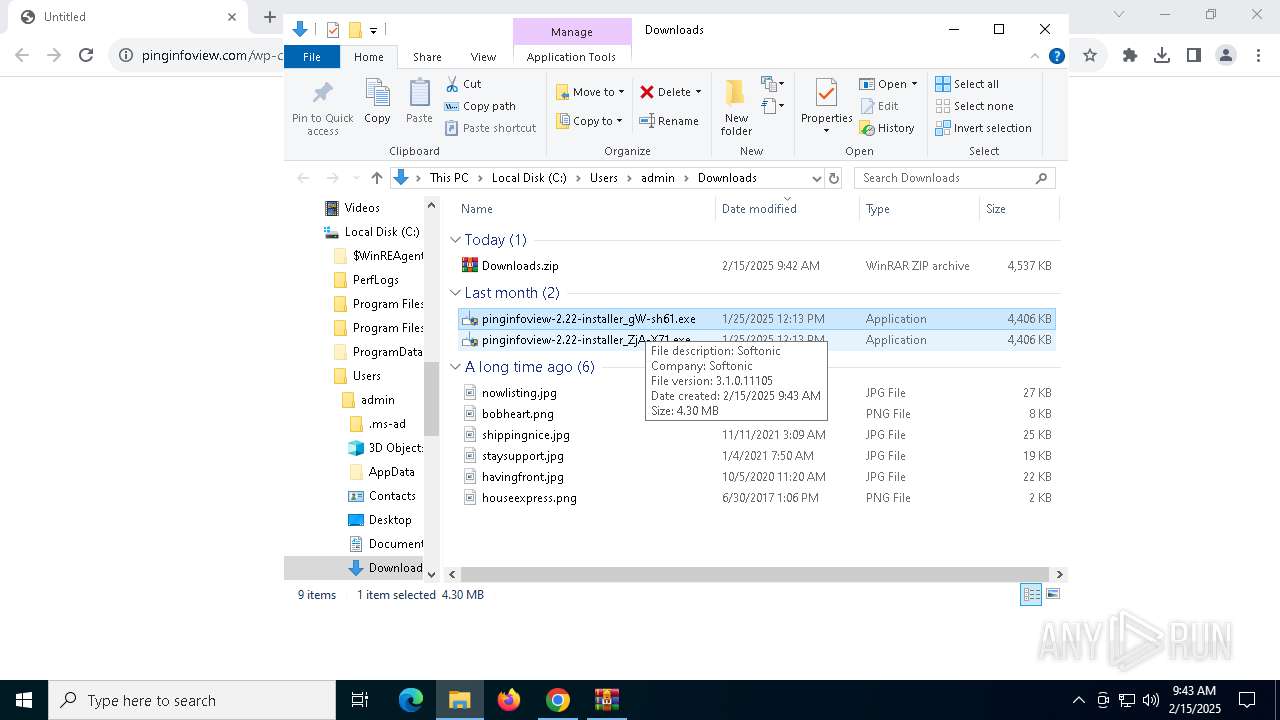Image resolution: width=1280 pixels, height=720 pixels.
Task: Switch to Details view layout
Action: click(x=1031, y=594)
